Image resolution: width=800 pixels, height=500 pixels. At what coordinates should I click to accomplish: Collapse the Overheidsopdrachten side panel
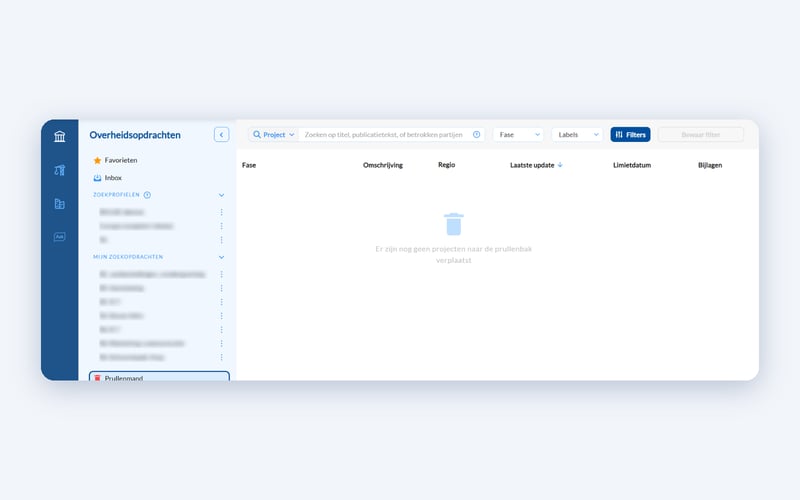point(221,135)
